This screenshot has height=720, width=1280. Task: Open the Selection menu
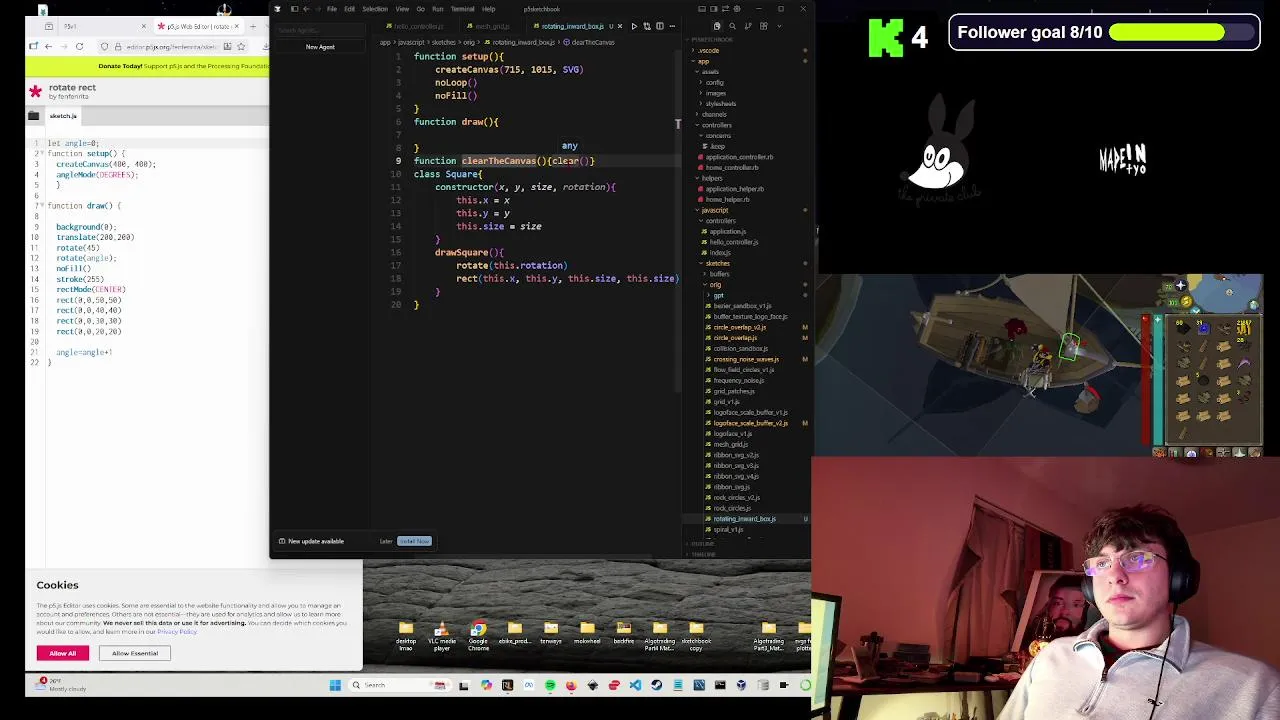[x=375, y=9]
